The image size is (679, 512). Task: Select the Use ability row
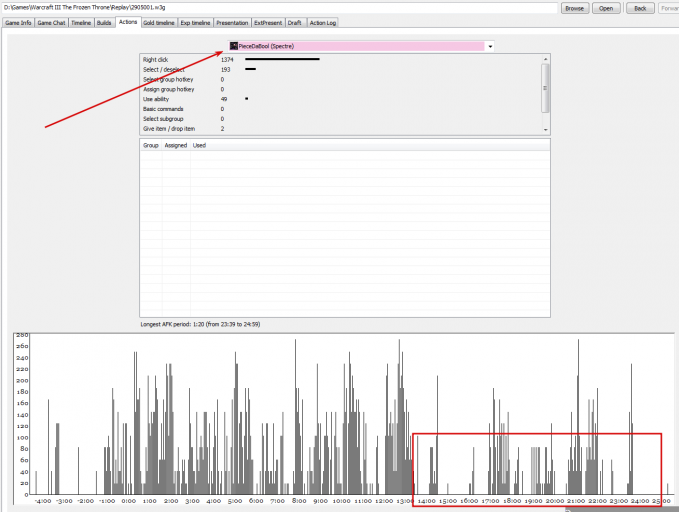(340, 99)
